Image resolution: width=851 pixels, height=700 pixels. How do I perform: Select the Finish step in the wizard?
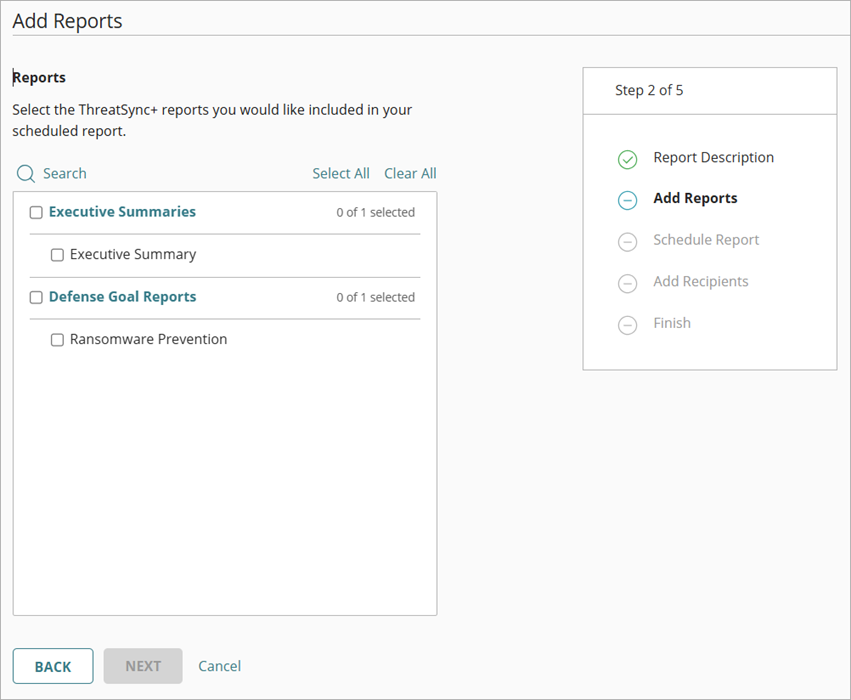[672, 323]
